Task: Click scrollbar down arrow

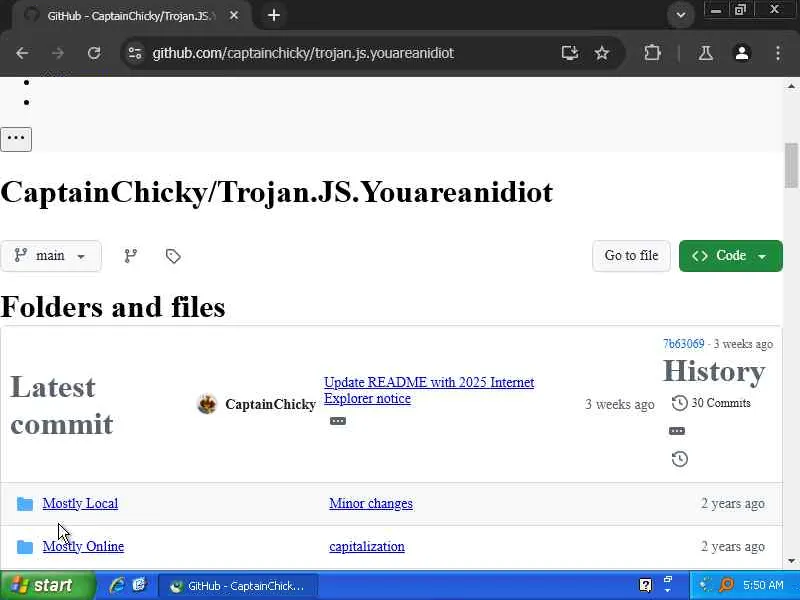Action: [791, 561]
